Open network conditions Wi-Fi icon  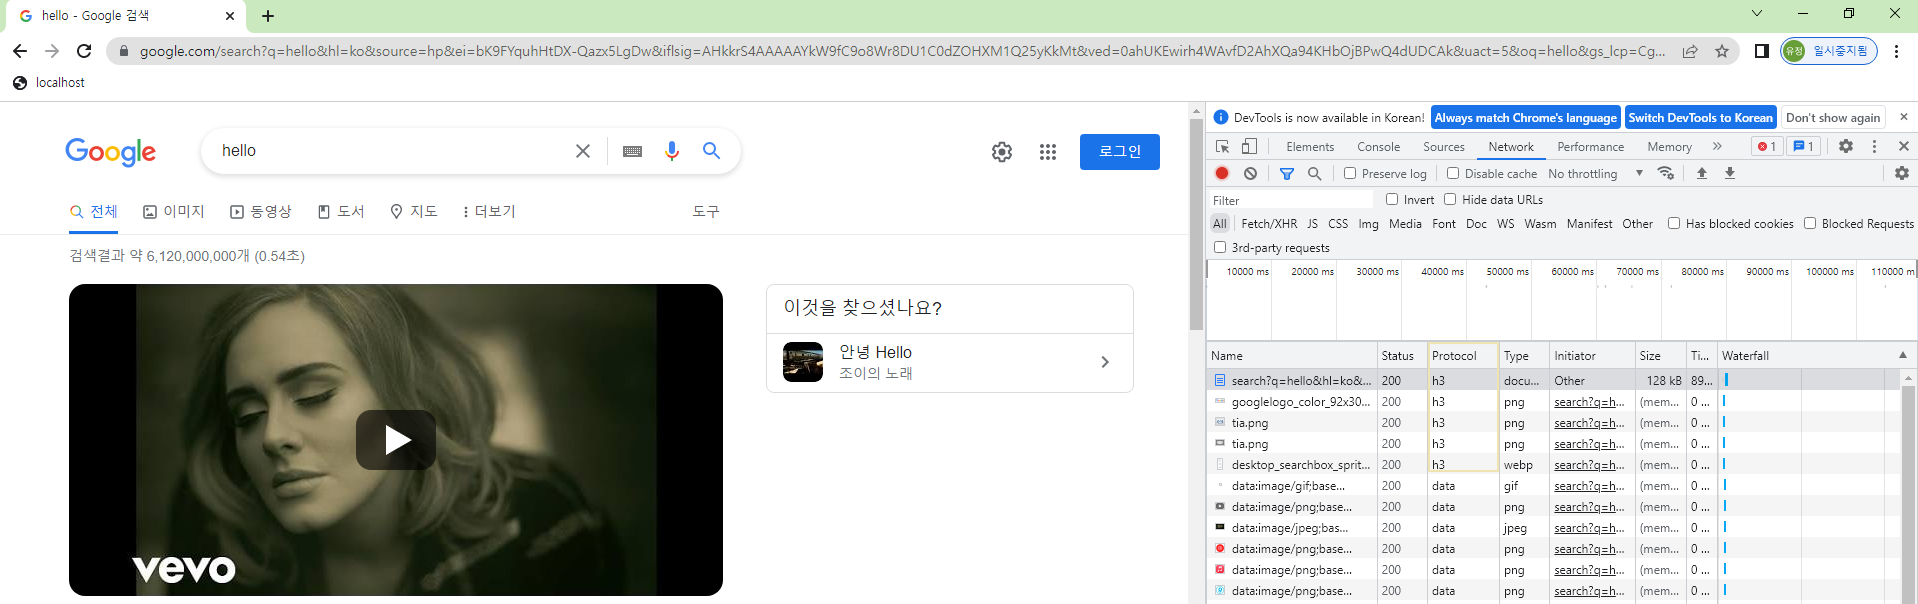point(1665,173)
